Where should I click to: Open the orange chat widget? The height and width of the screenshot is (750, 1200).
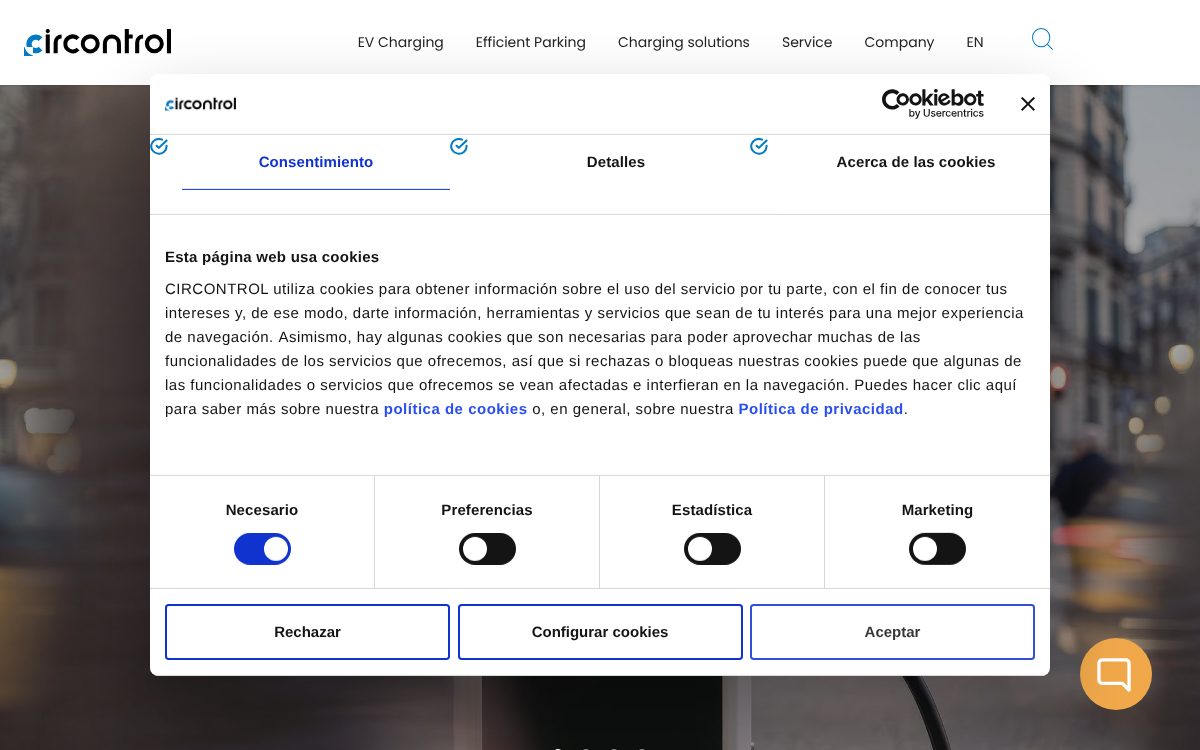click(x=1116, y=674)
